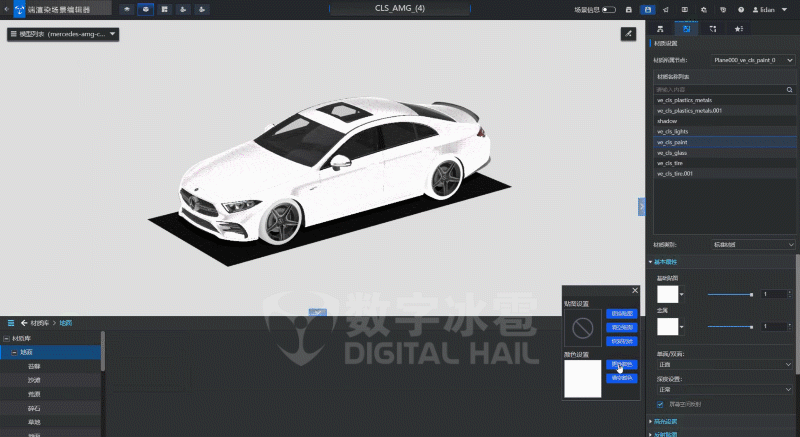The width and height of the screenshot is (800, 437).
Task: Click the back arrow beside the app logo
Action: click(6, 9)
